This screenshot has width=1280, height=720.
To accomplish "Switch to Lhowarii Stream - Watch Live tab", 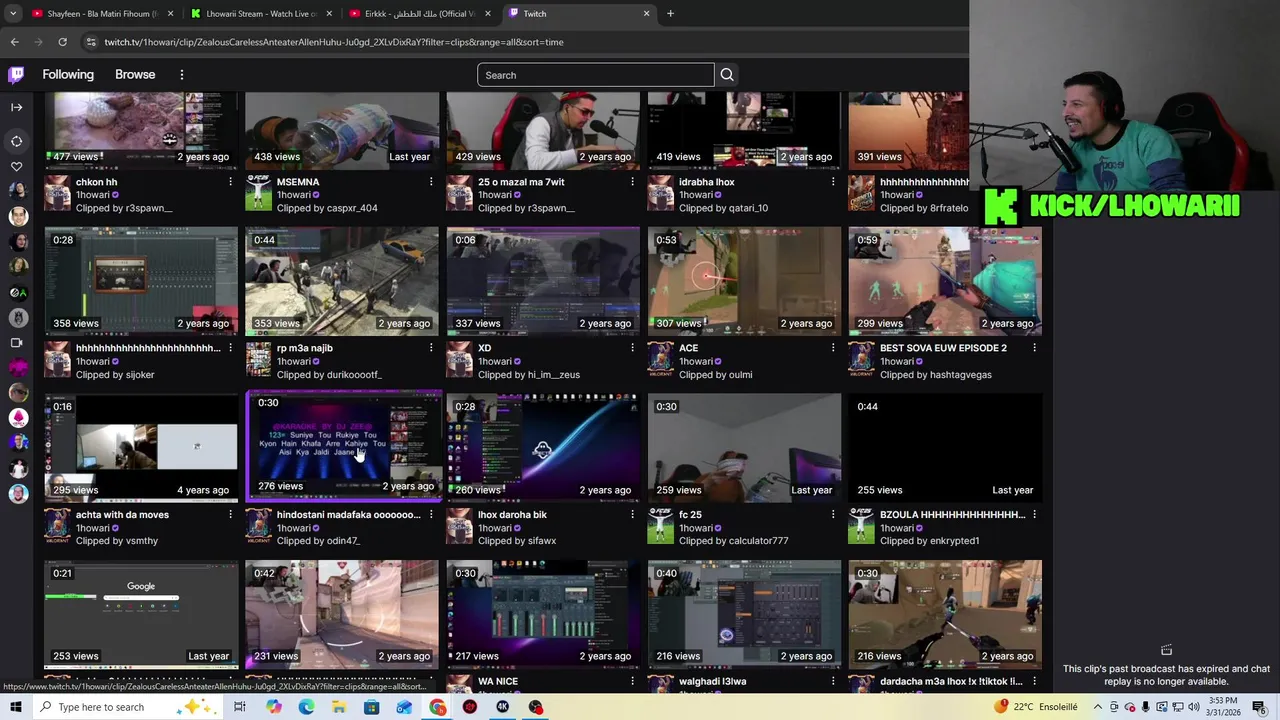I will [260, 14].
